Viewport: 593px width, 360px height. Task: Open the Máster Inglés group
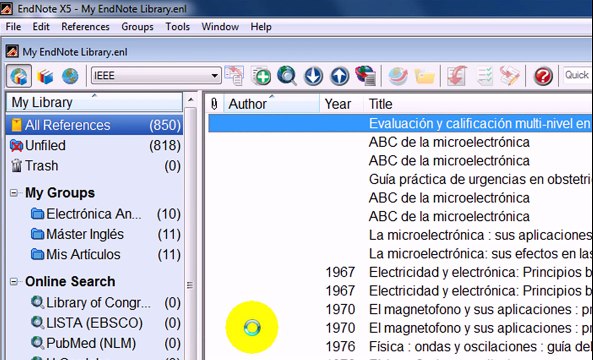pos(106,234)
